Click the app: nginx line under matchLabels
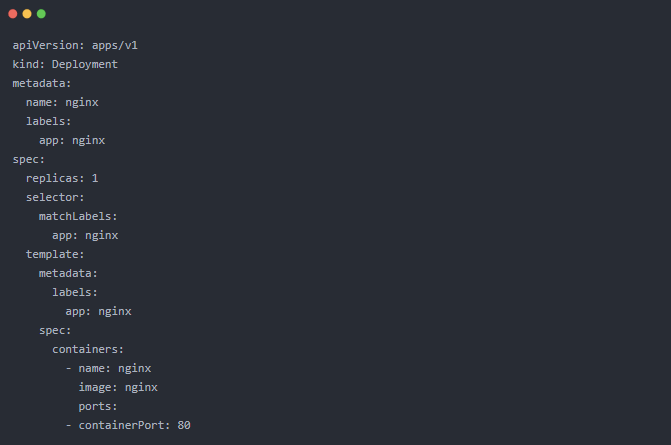Viewport: 671px width, 445px height. [85, 235]
